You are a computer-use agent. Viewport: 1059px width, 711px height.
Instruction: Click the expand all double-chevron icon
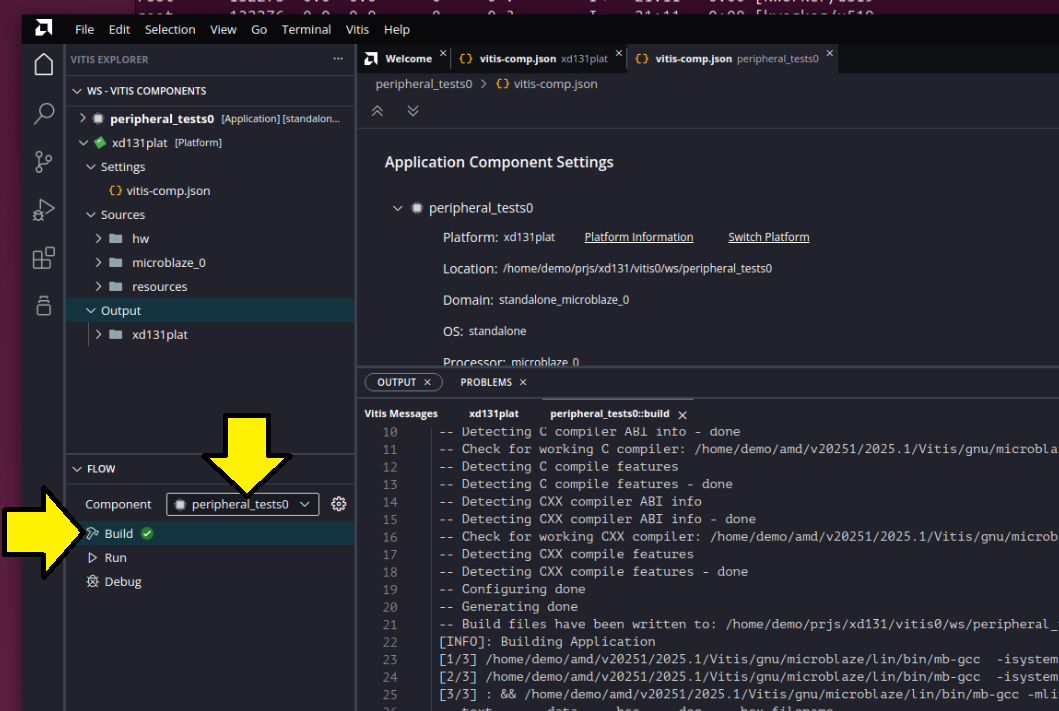click(413, 111)
